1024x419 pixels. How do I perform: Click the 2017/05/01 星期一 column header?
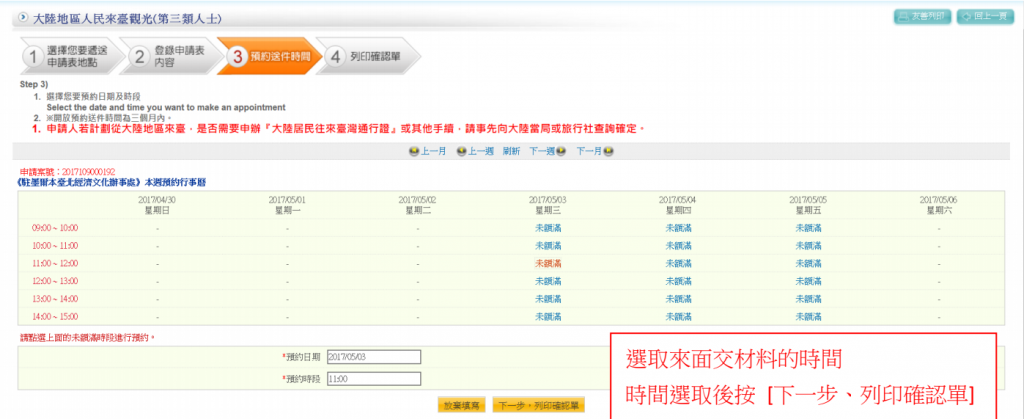coord(287,204)
